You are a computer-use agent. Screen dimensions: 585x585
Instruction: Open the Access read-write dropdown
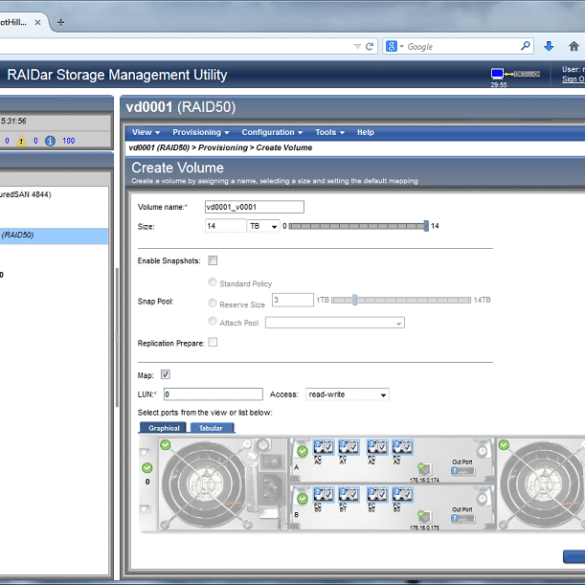347,394
